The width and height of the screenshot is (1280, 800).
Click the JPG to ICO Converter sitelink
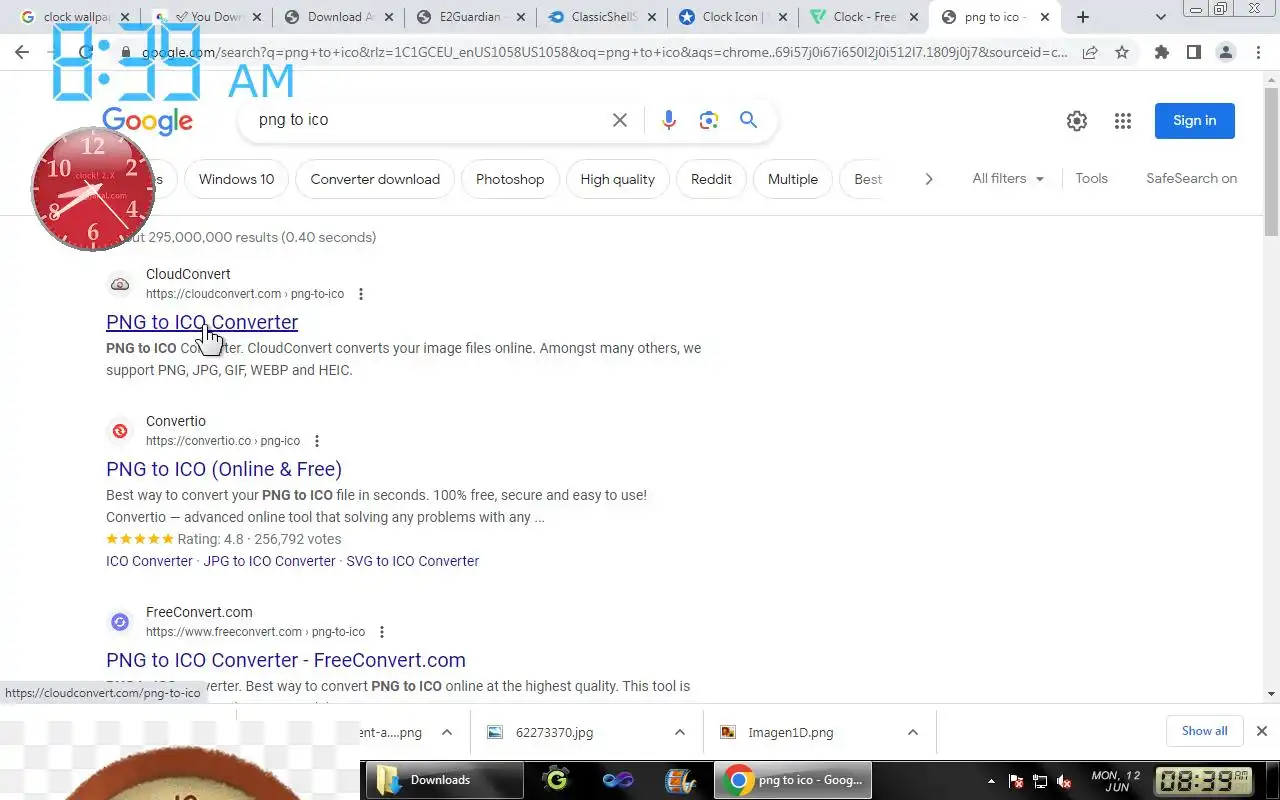(x=270, y=561)
